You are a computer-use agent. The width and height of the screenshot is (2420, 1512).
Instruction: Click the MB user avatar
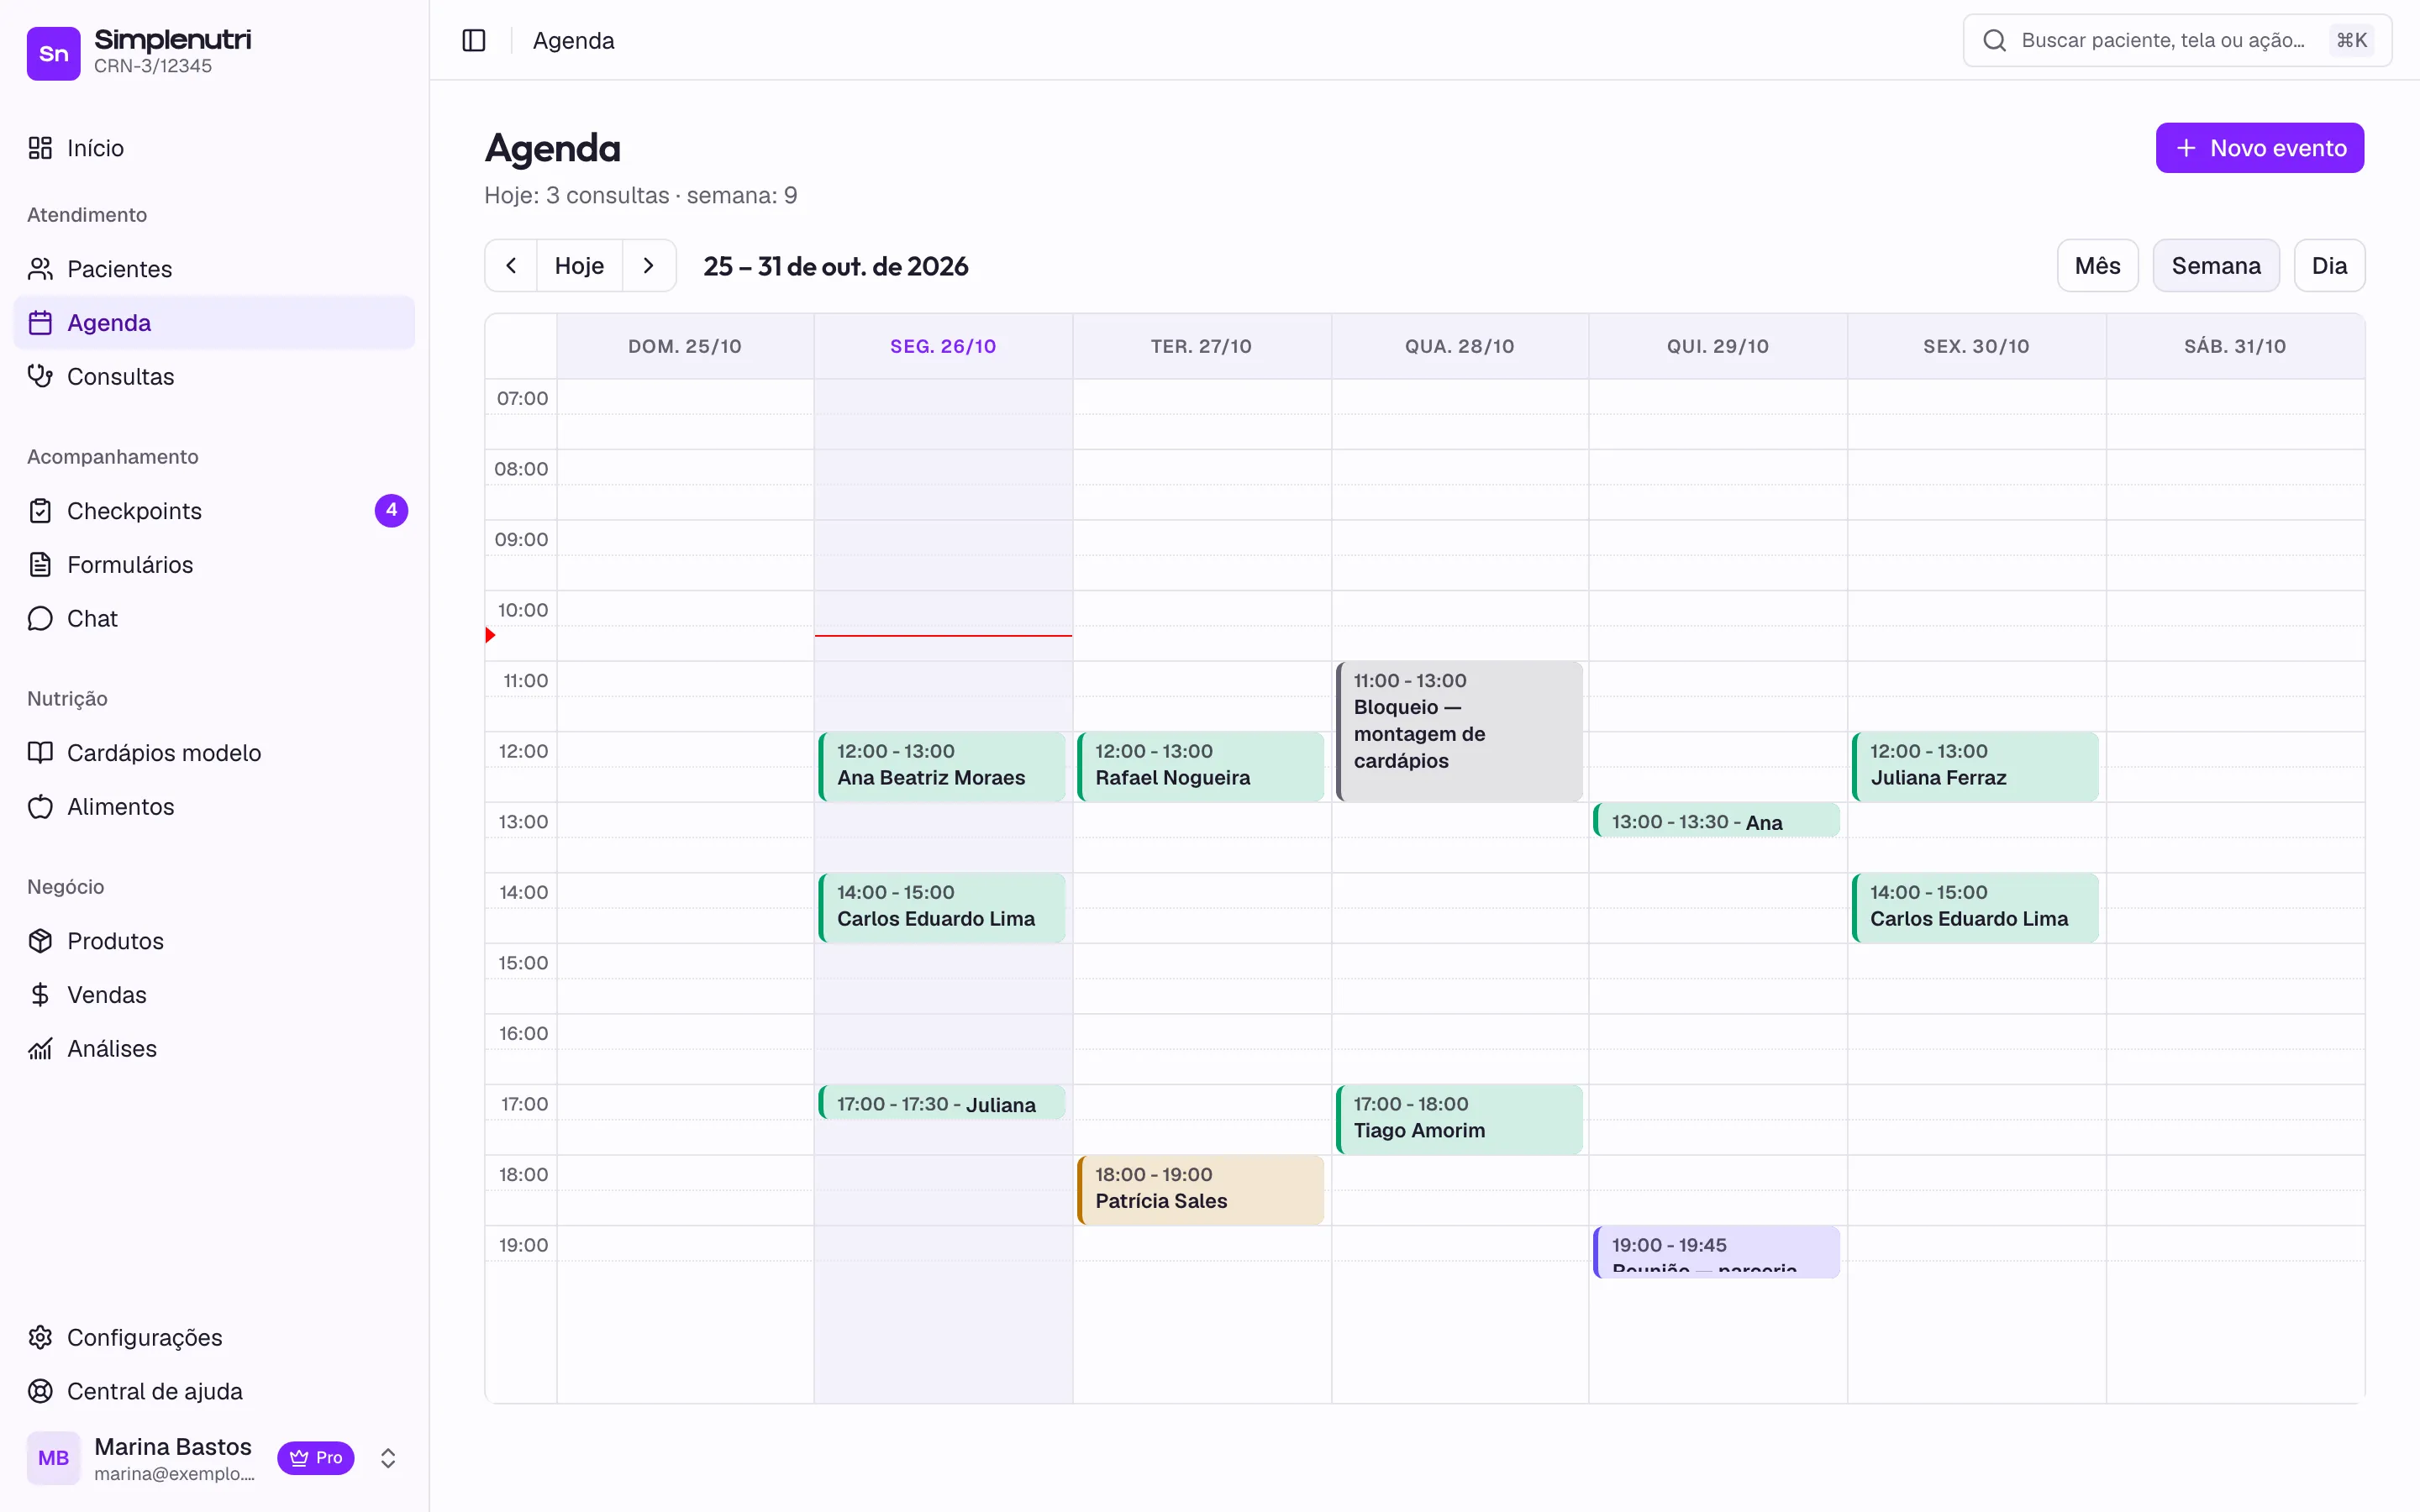[x=53, y=1458]
